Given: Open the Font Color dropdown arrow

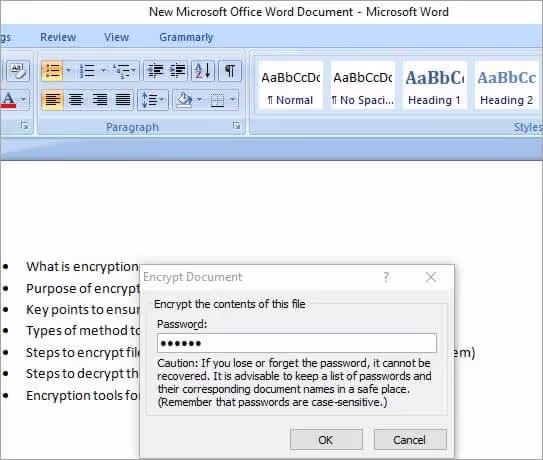Looking at the screenshot, I should pyautogui.click(x=23, y=100).
